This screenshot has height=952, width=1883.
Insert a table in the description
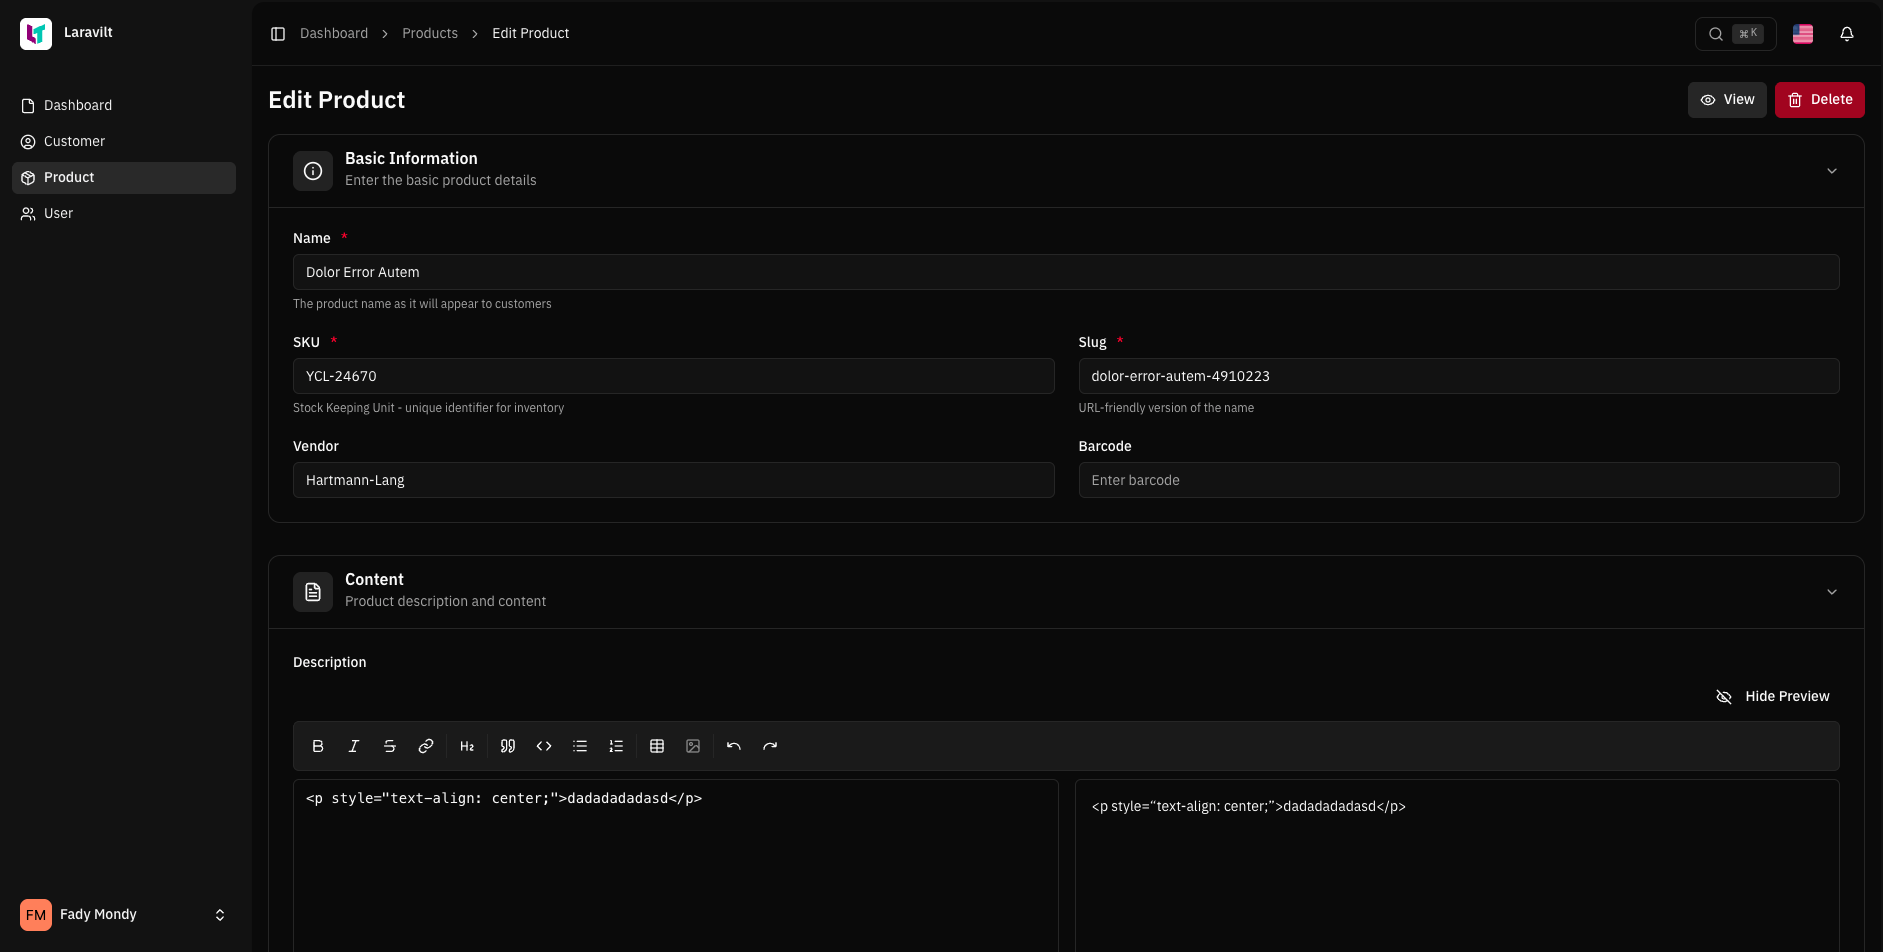point(657,746)
